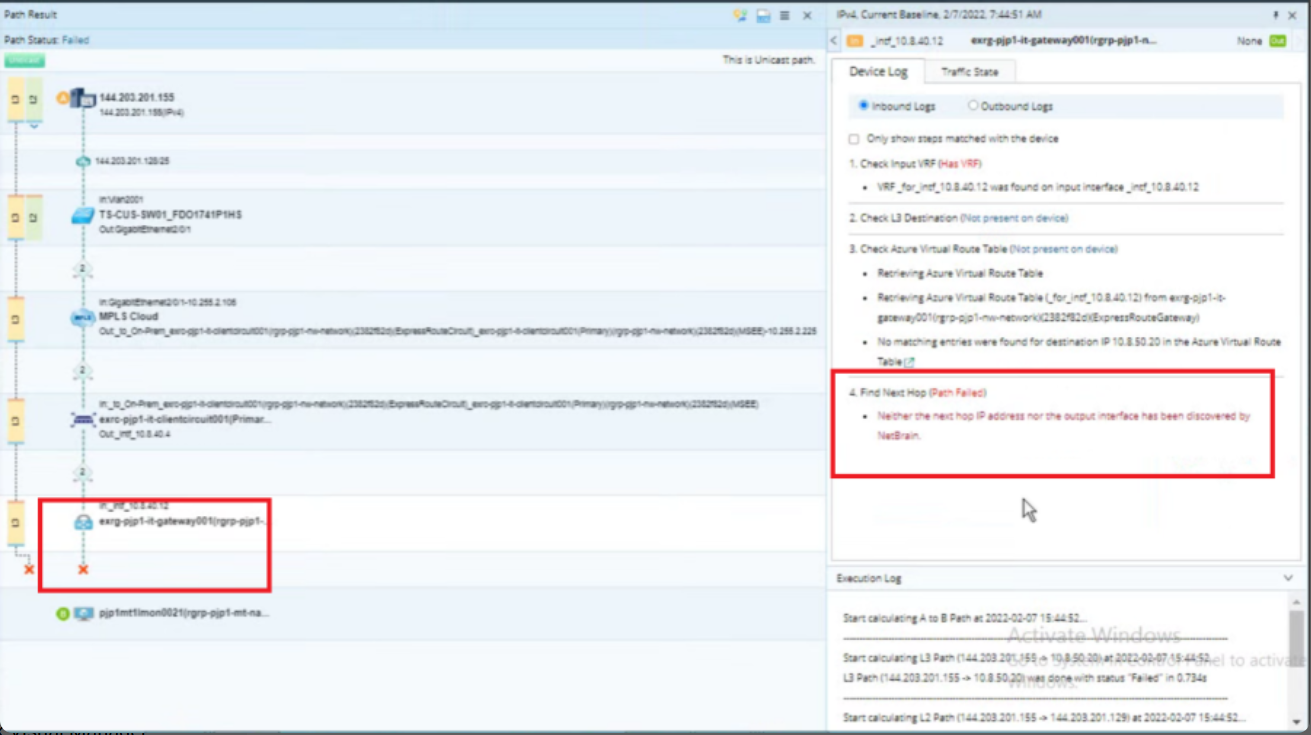This screenshot has width=1311, height=735.
Task: Open the Azure Virtual Route Table external link icon
Action: pos(910,362)
